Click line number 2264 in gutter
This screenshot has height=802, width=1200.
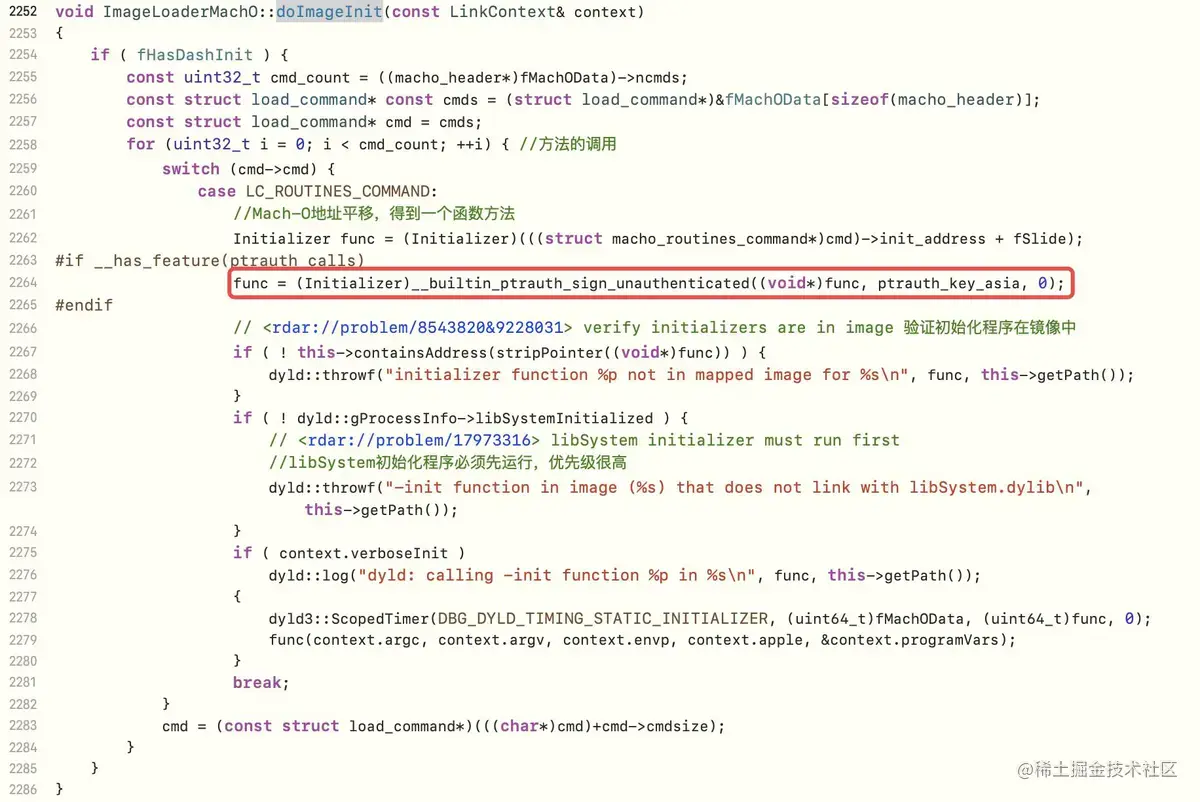22,284
